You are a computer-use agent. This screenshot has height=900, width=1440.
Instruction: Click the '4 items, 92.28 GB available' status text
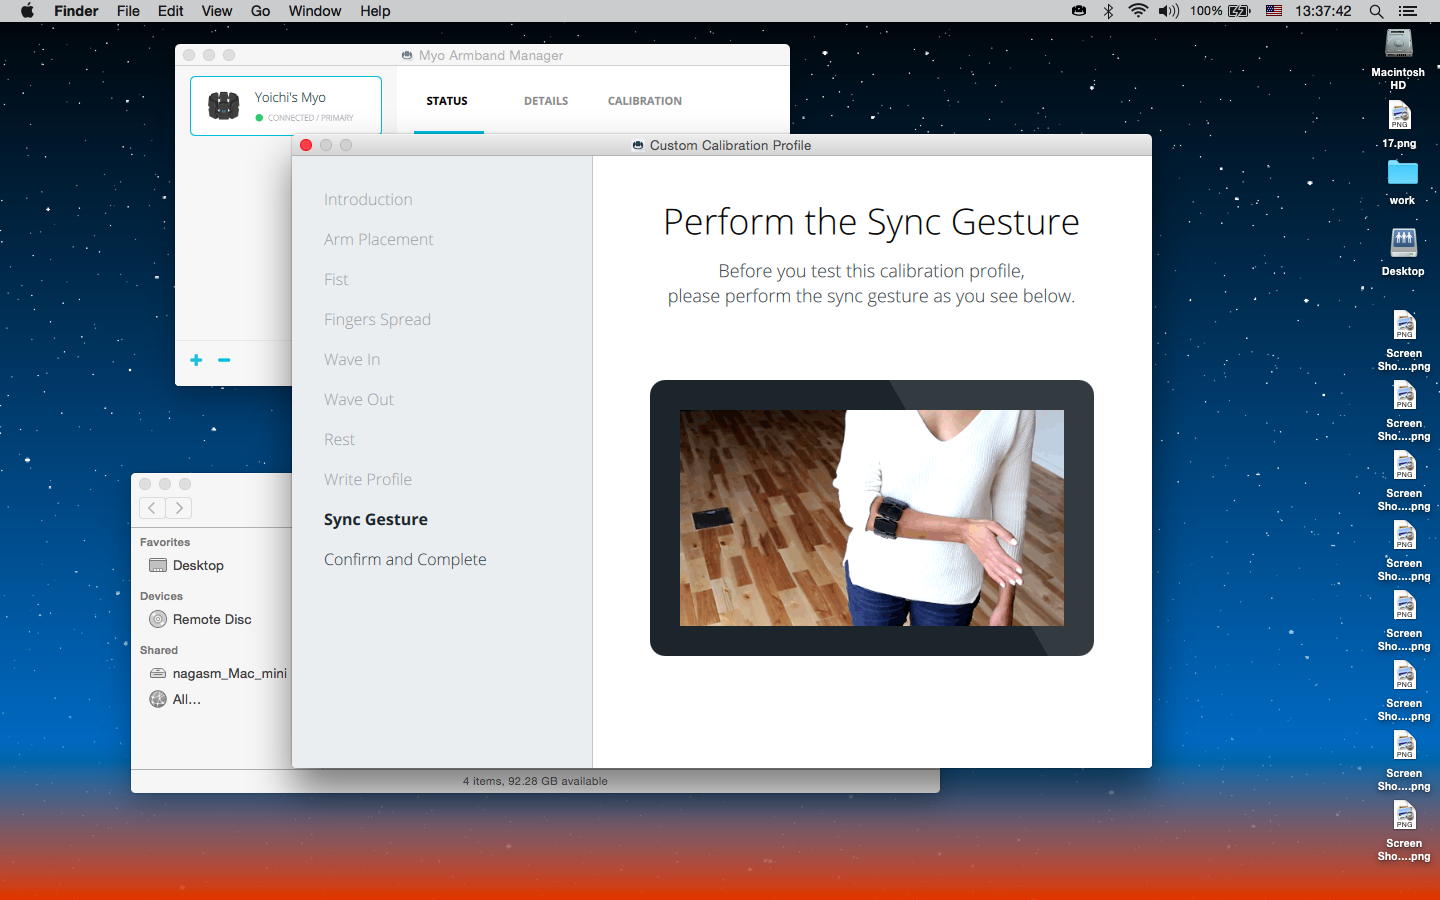pos(535,781)
